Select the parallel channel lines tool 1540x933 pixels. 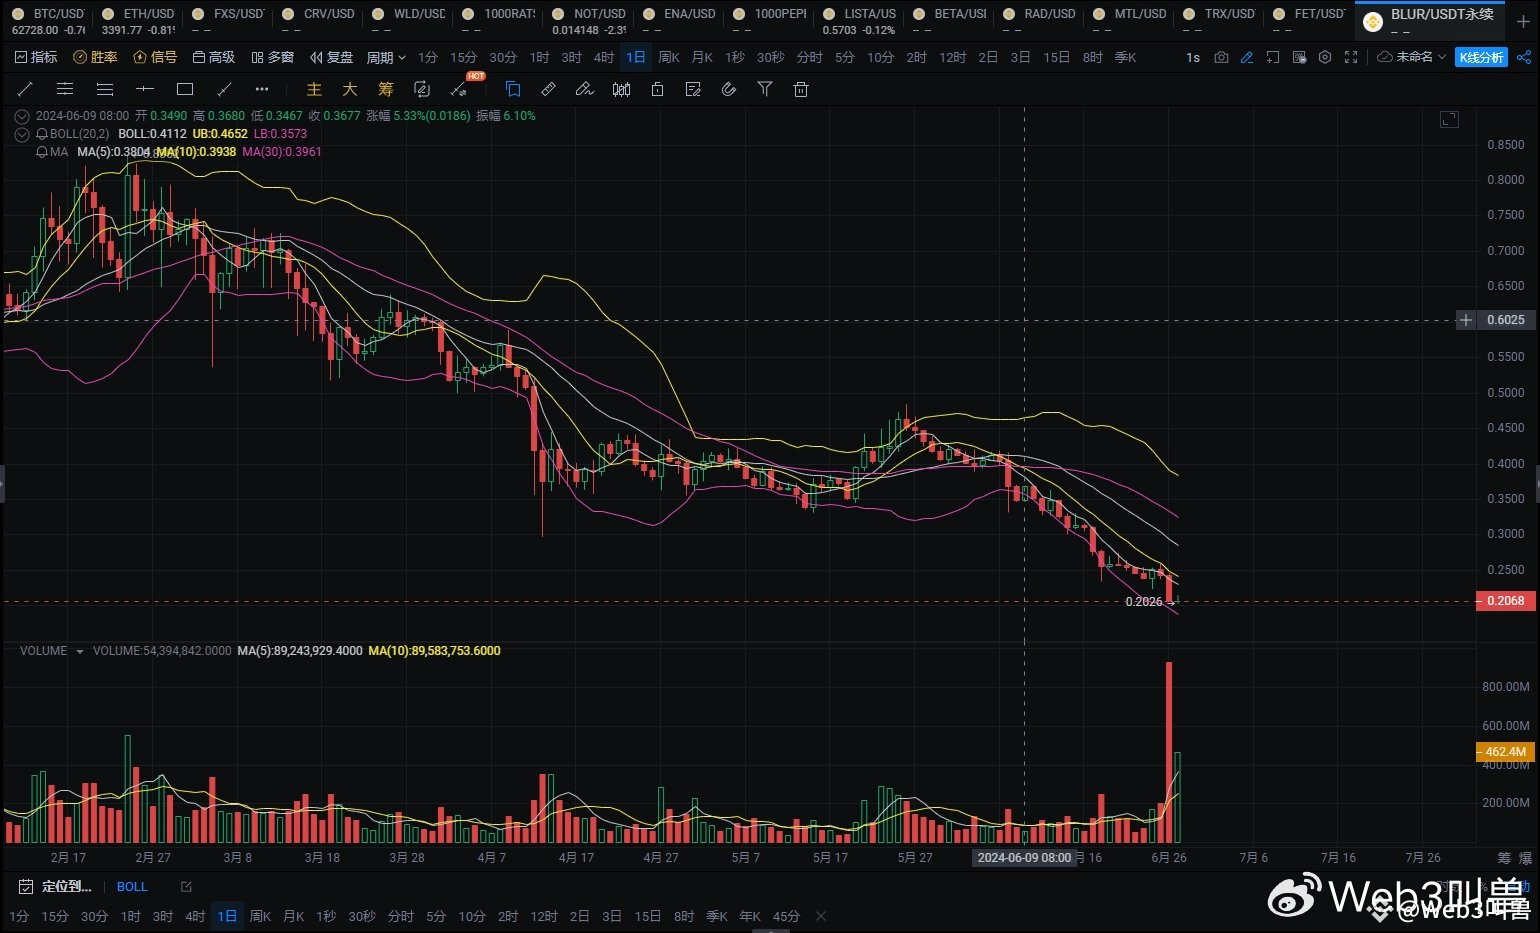(x=65, y=89)
